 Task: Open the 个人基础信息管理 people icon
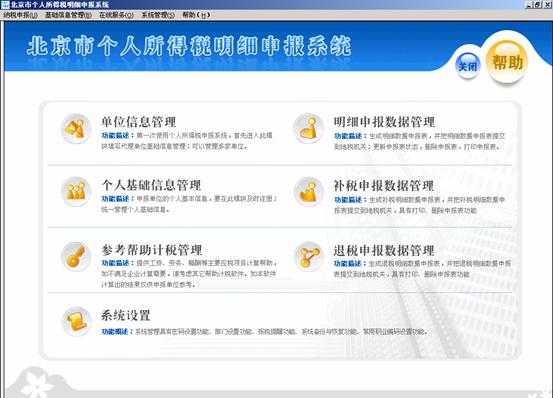click(x=76, y=192)
